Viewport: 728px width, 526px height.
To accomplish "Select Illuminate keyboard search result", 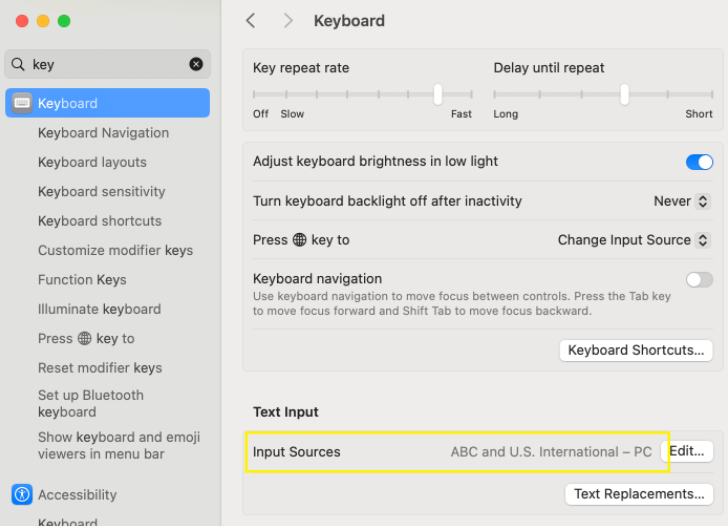I will 99,309.
